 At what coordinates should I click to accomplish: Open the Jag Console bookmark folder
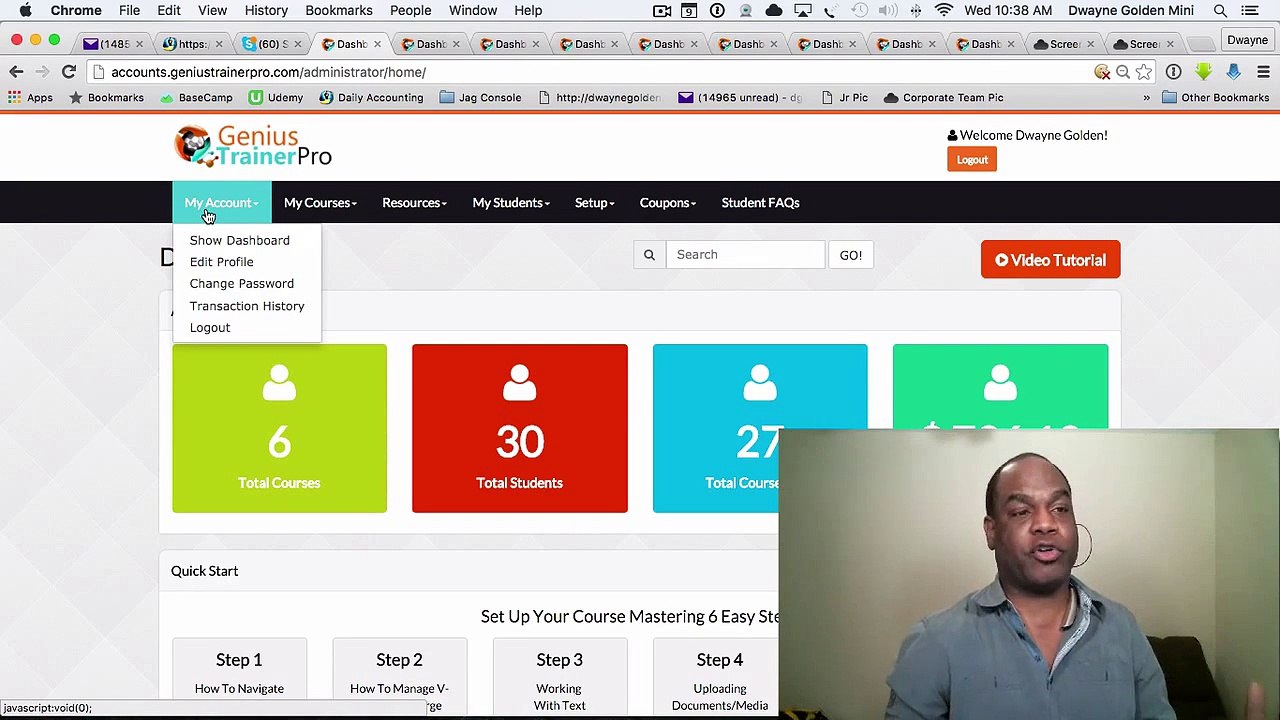click(480, 97)
